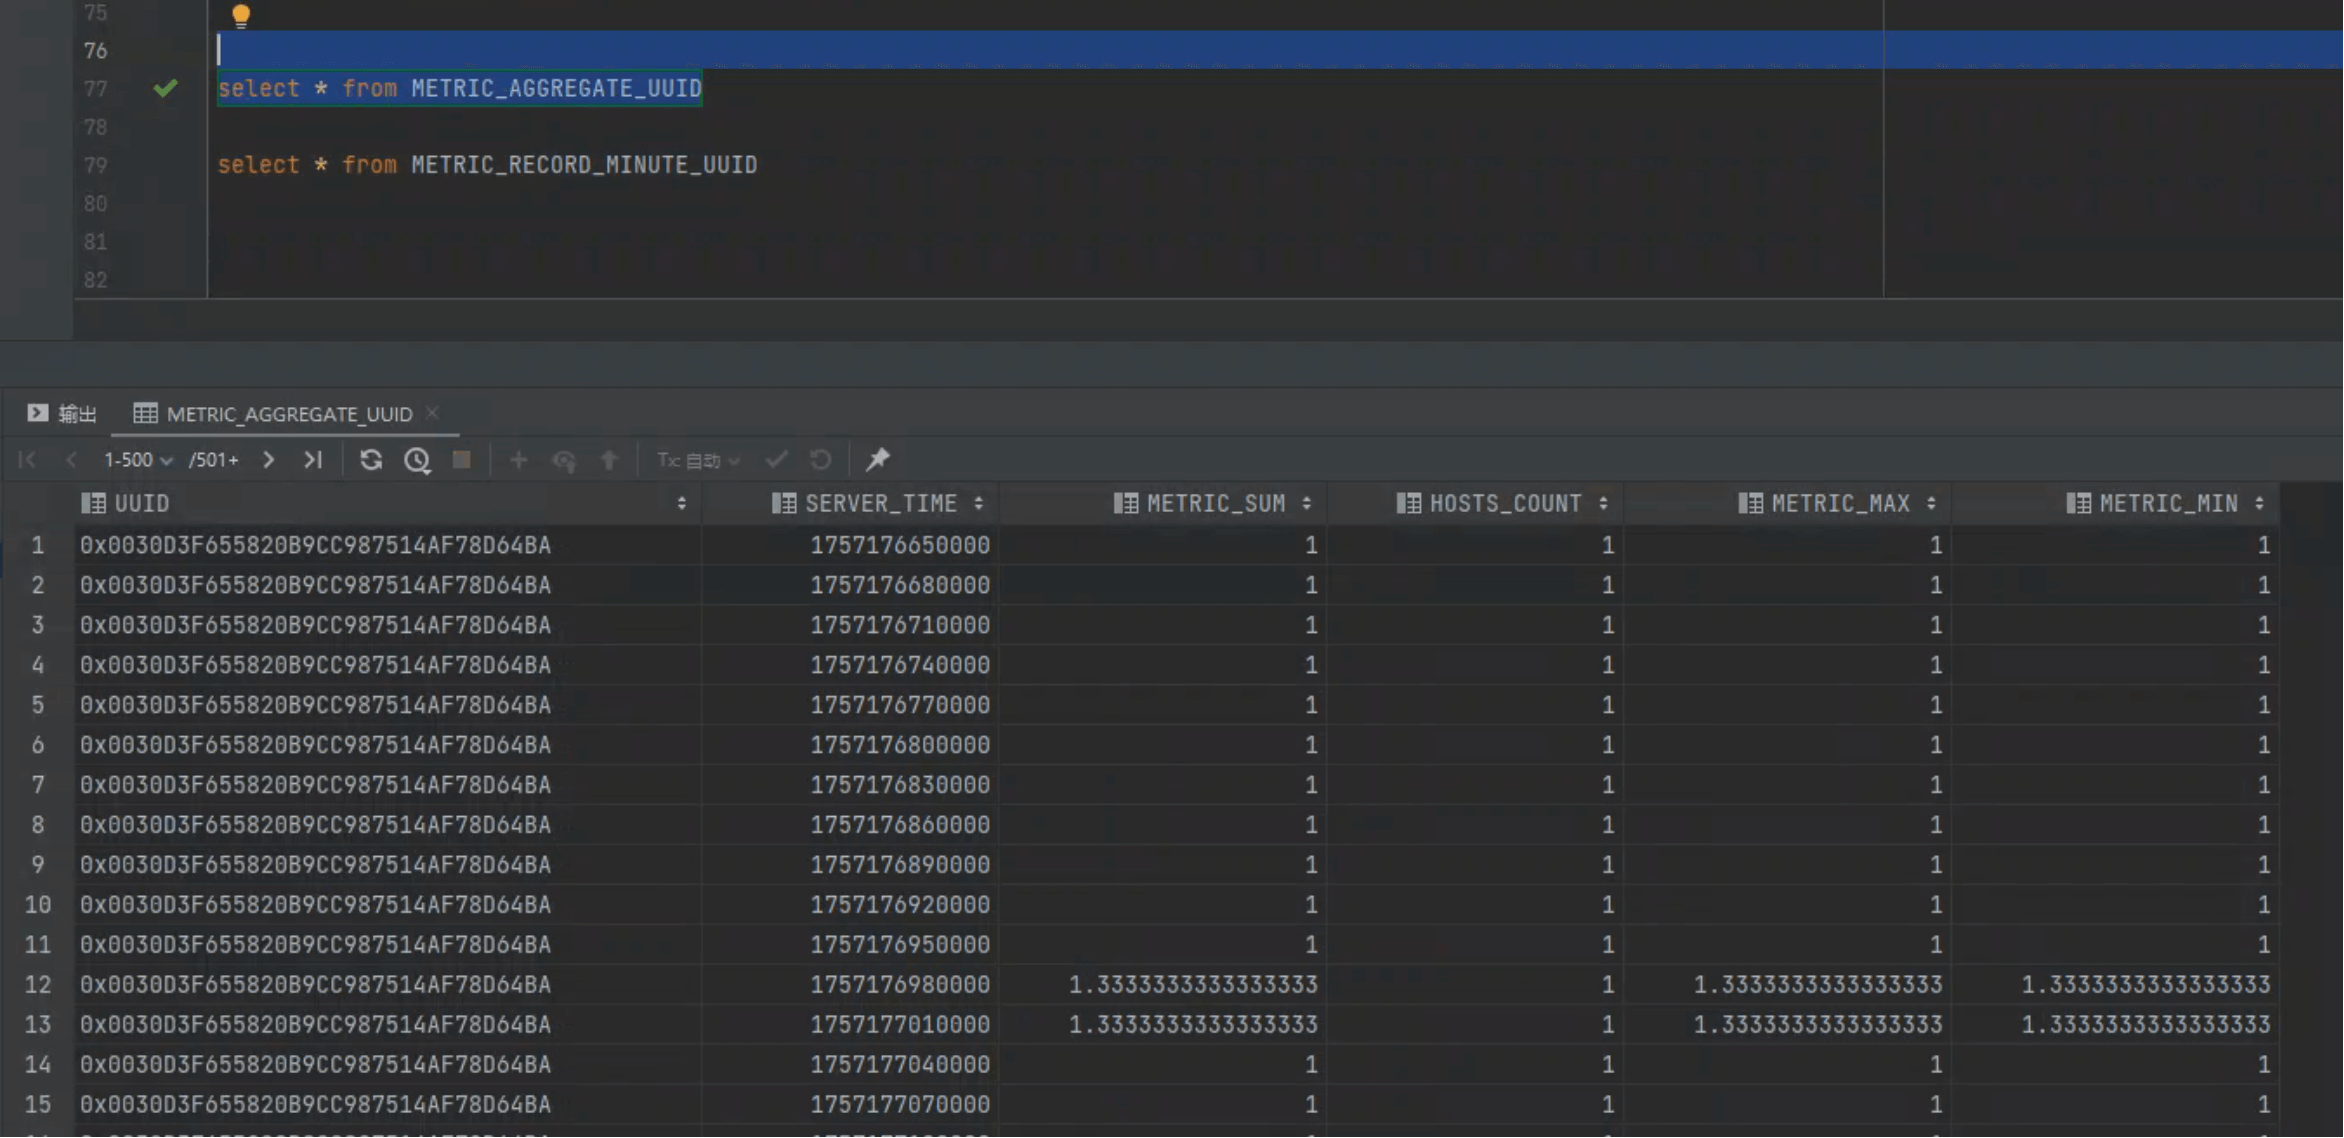Click the clock auto-refresh icon
The width and height of the screenshot is (2344, 1138).
tap(417, 460)
